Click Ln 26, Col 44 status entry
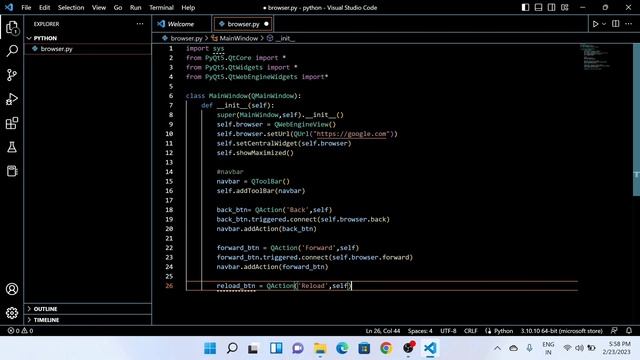This screenshot has width=640, height=360. pos(382,331)
